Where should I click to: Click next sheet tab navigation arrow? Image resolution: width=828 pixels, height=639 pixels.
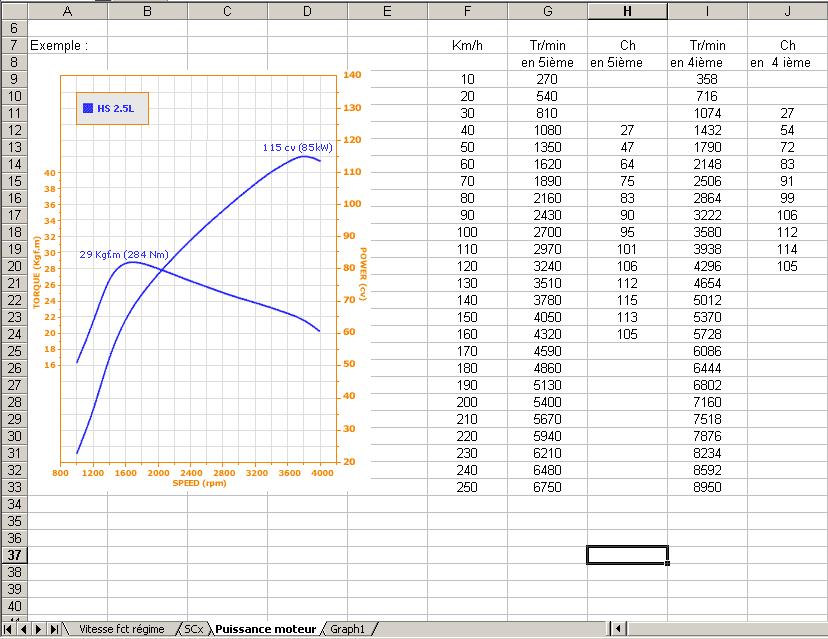pos(39,629)
